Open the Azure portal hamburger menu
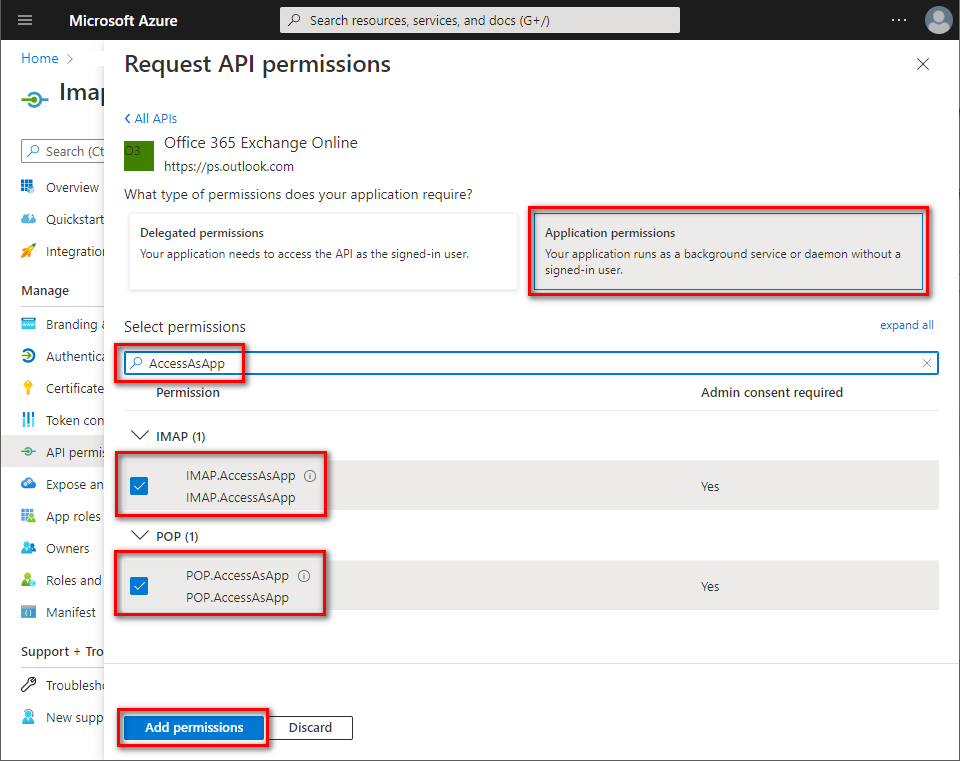 pyautogui.click(x=25, y=20)
